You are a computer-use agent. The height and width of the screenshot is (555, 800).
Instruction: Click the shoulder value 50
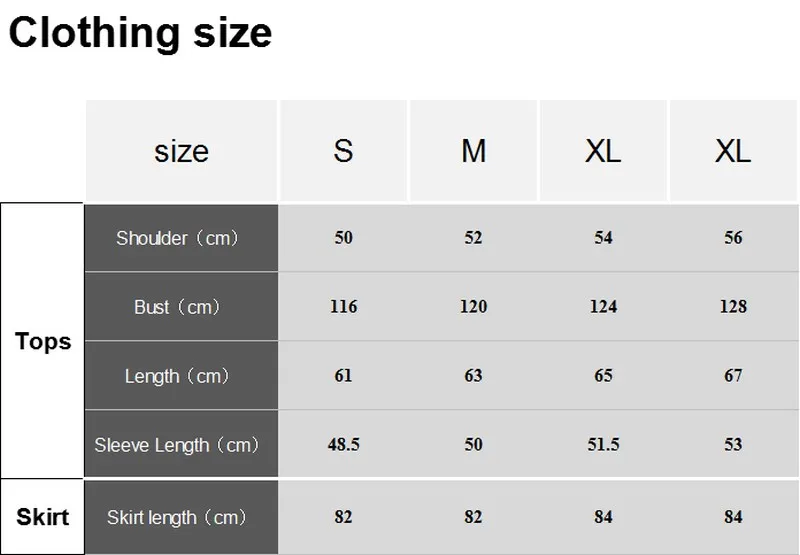343,238
